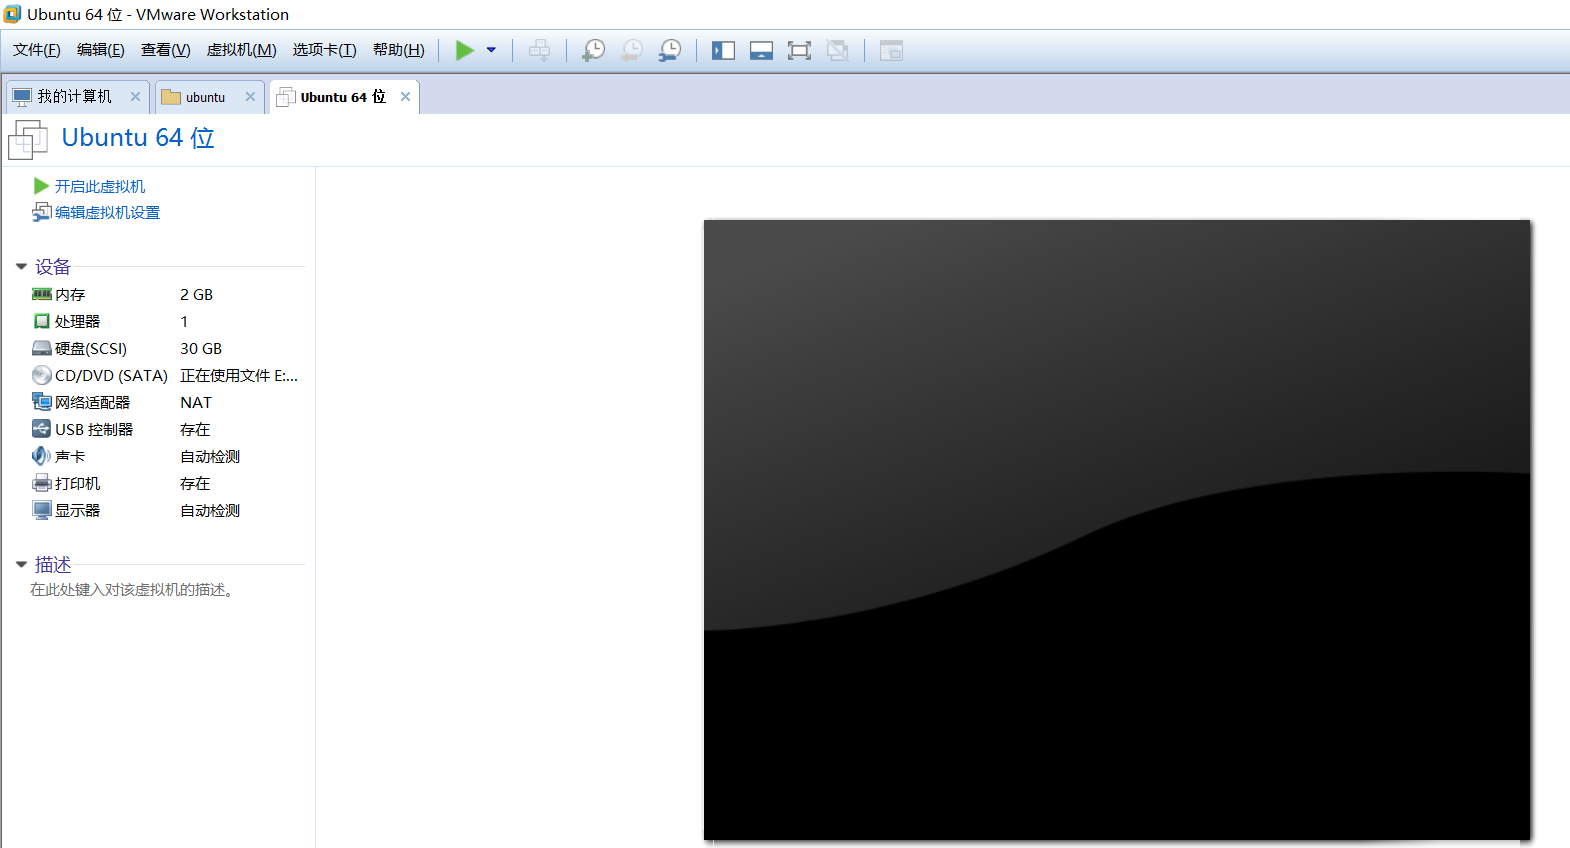Collapse the 设备 section
This screenshot has width=1570, height=848.
coord(21,267)
